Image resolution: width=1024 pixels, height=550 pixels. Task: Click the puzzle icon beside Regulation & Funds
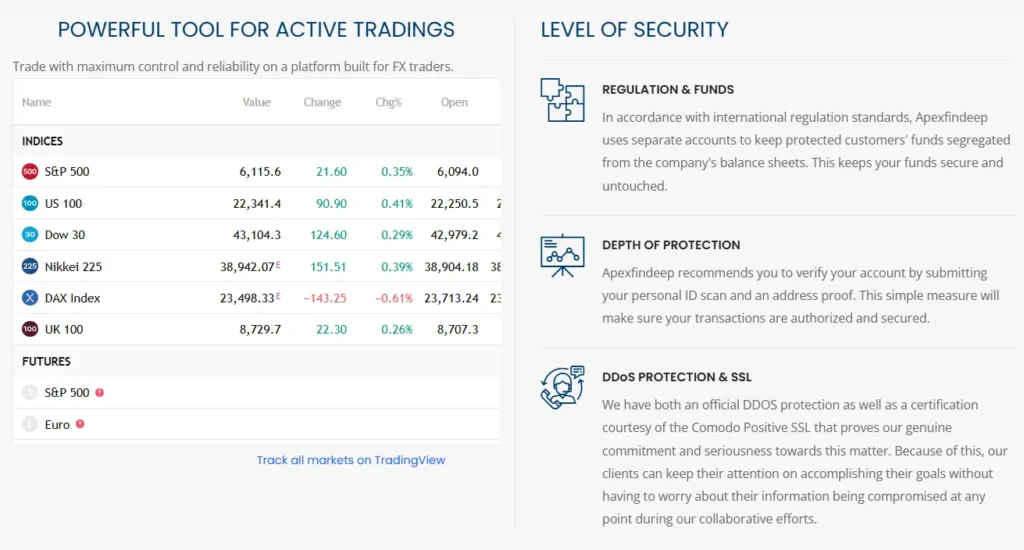562,100
